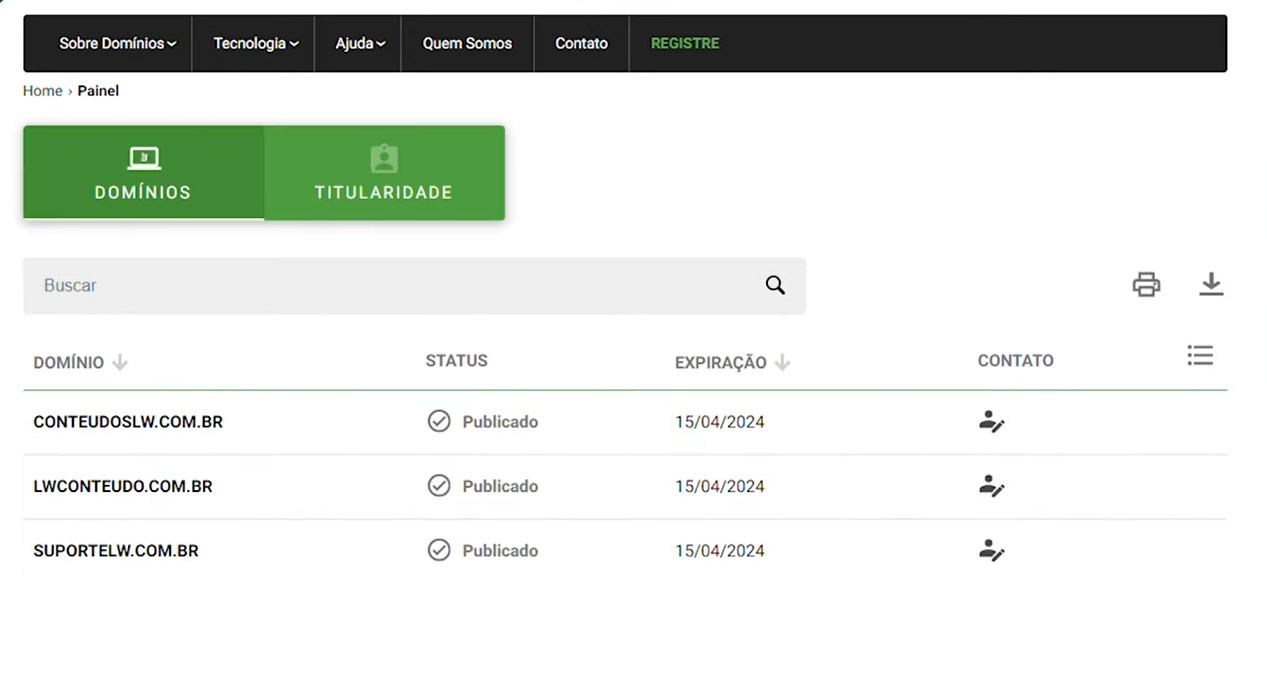Edit contact for CONTEUDOSLW.COM.BR
Image resolution: width=1267 pixels, height=695 pixels.
point(991,422)
